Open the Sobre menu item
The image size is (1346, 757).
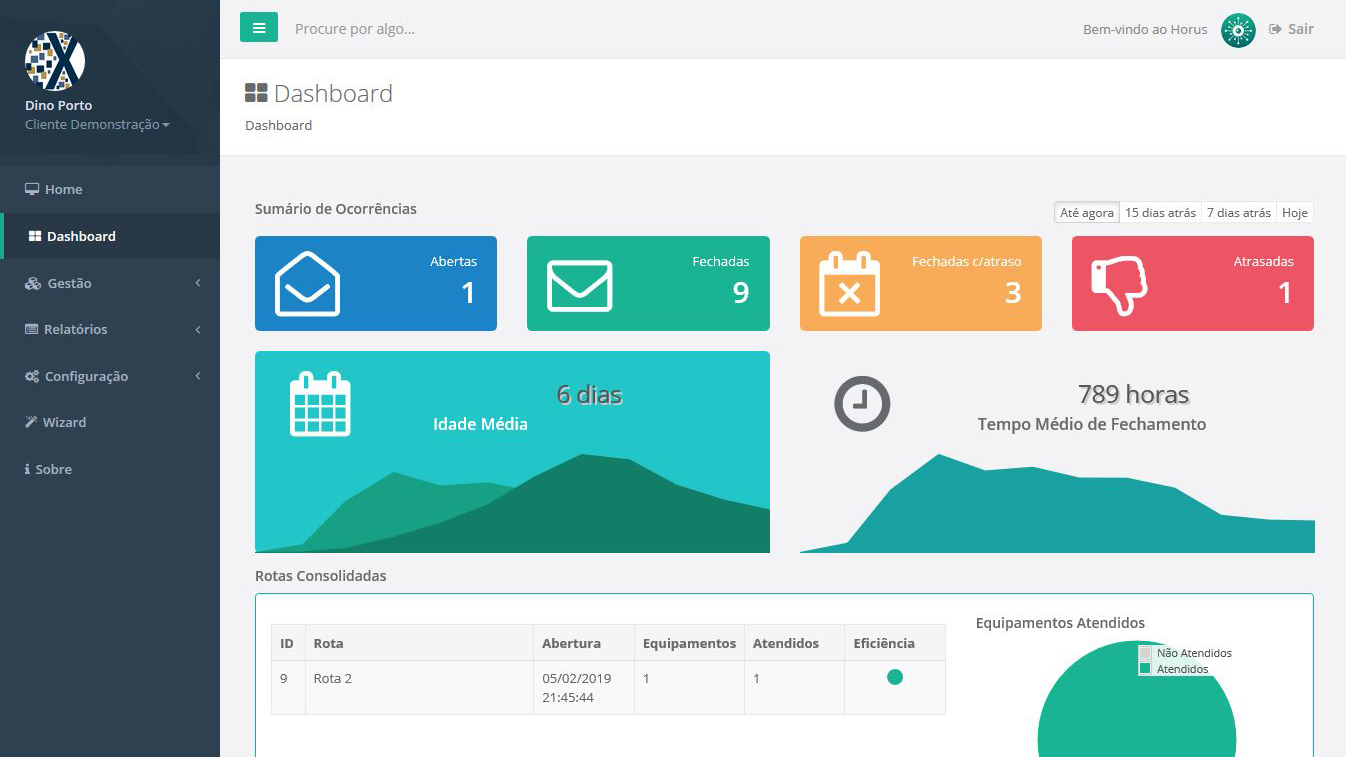(x=110, y=469)
